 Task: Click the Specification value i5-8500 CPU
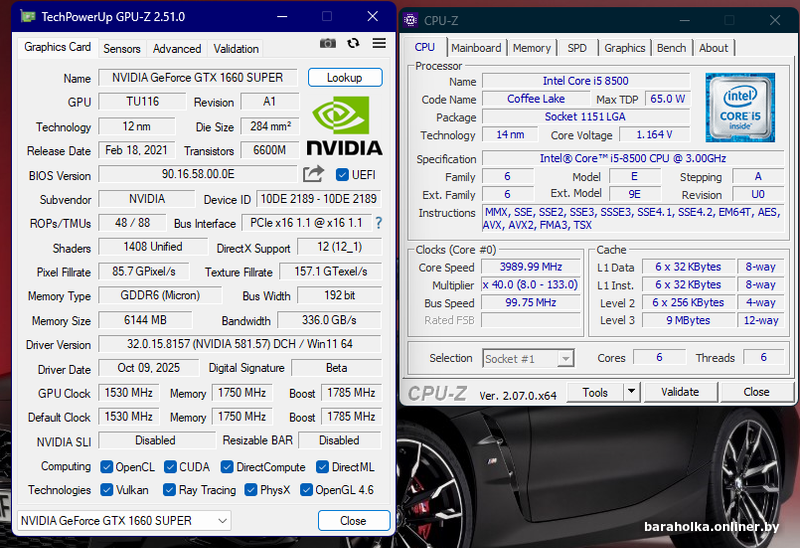(633, 158)
